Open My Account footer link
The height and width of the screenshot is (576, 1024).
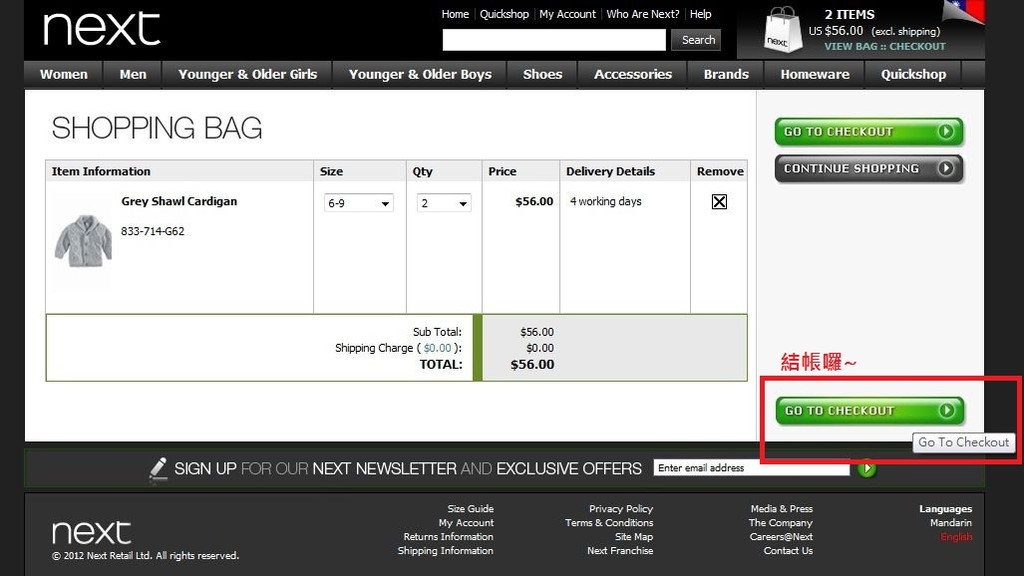tap(466, 522)
